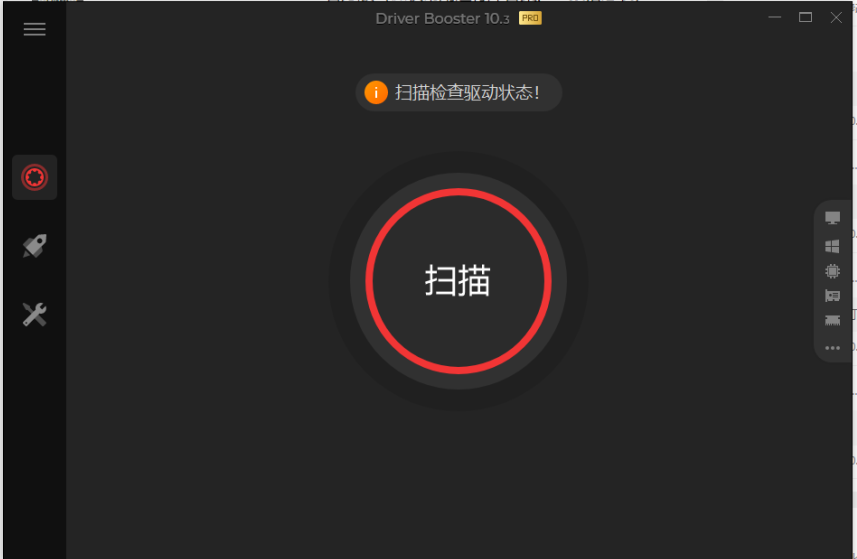Image resolution: width=857 pixels, height=559 pixels.
Task: View memory module info icon
Action: 832,320
